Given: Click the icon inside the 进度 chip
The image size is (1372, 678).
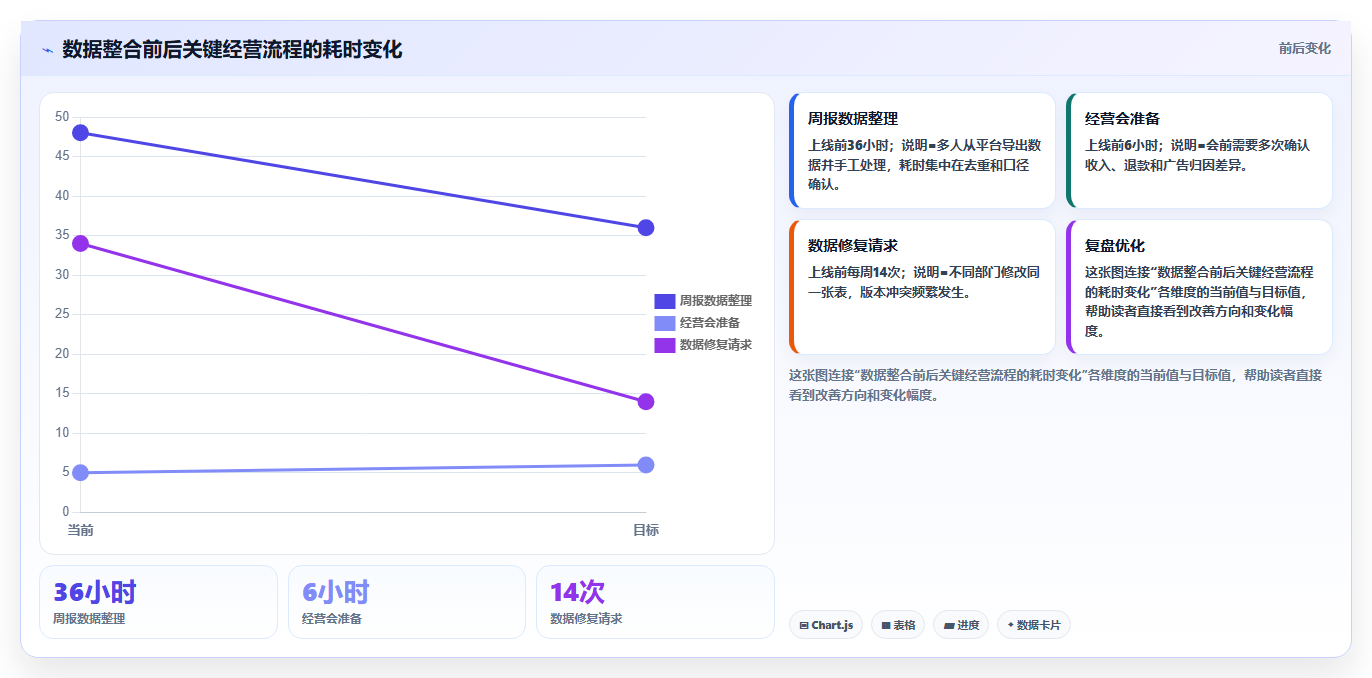Looking at the screenshot, I should [949, 626].
